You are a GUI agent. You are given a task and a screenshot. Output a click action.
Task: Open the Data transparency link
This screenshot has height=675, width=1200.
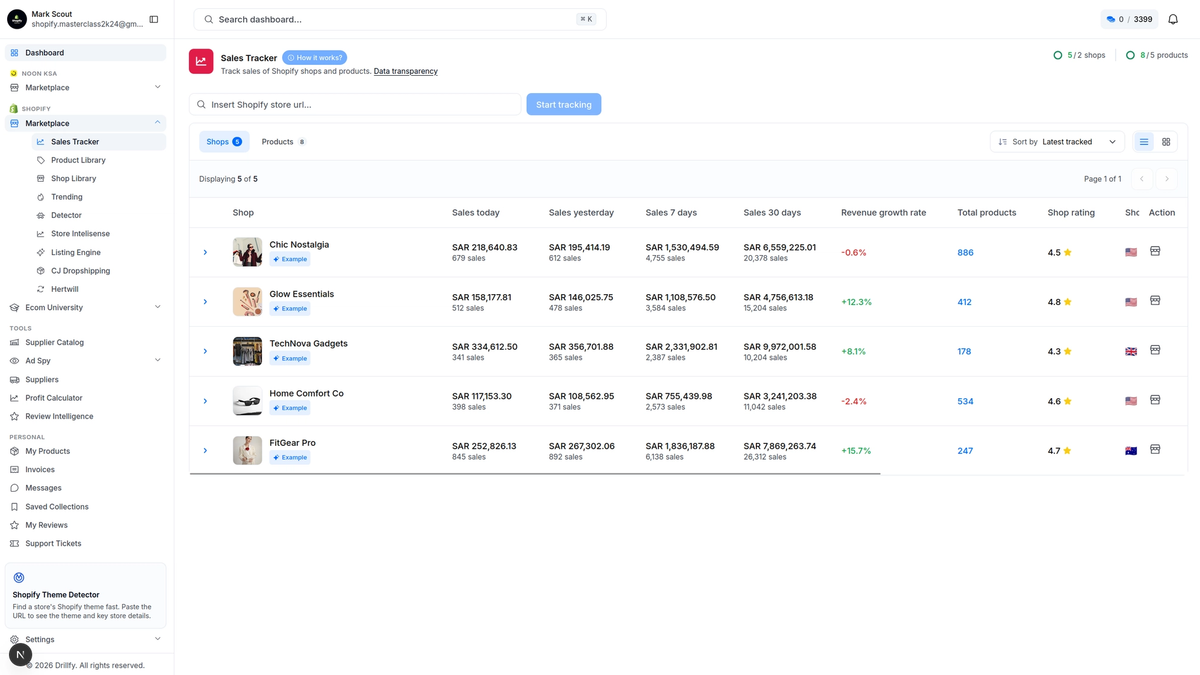click(x=406, y=71)
